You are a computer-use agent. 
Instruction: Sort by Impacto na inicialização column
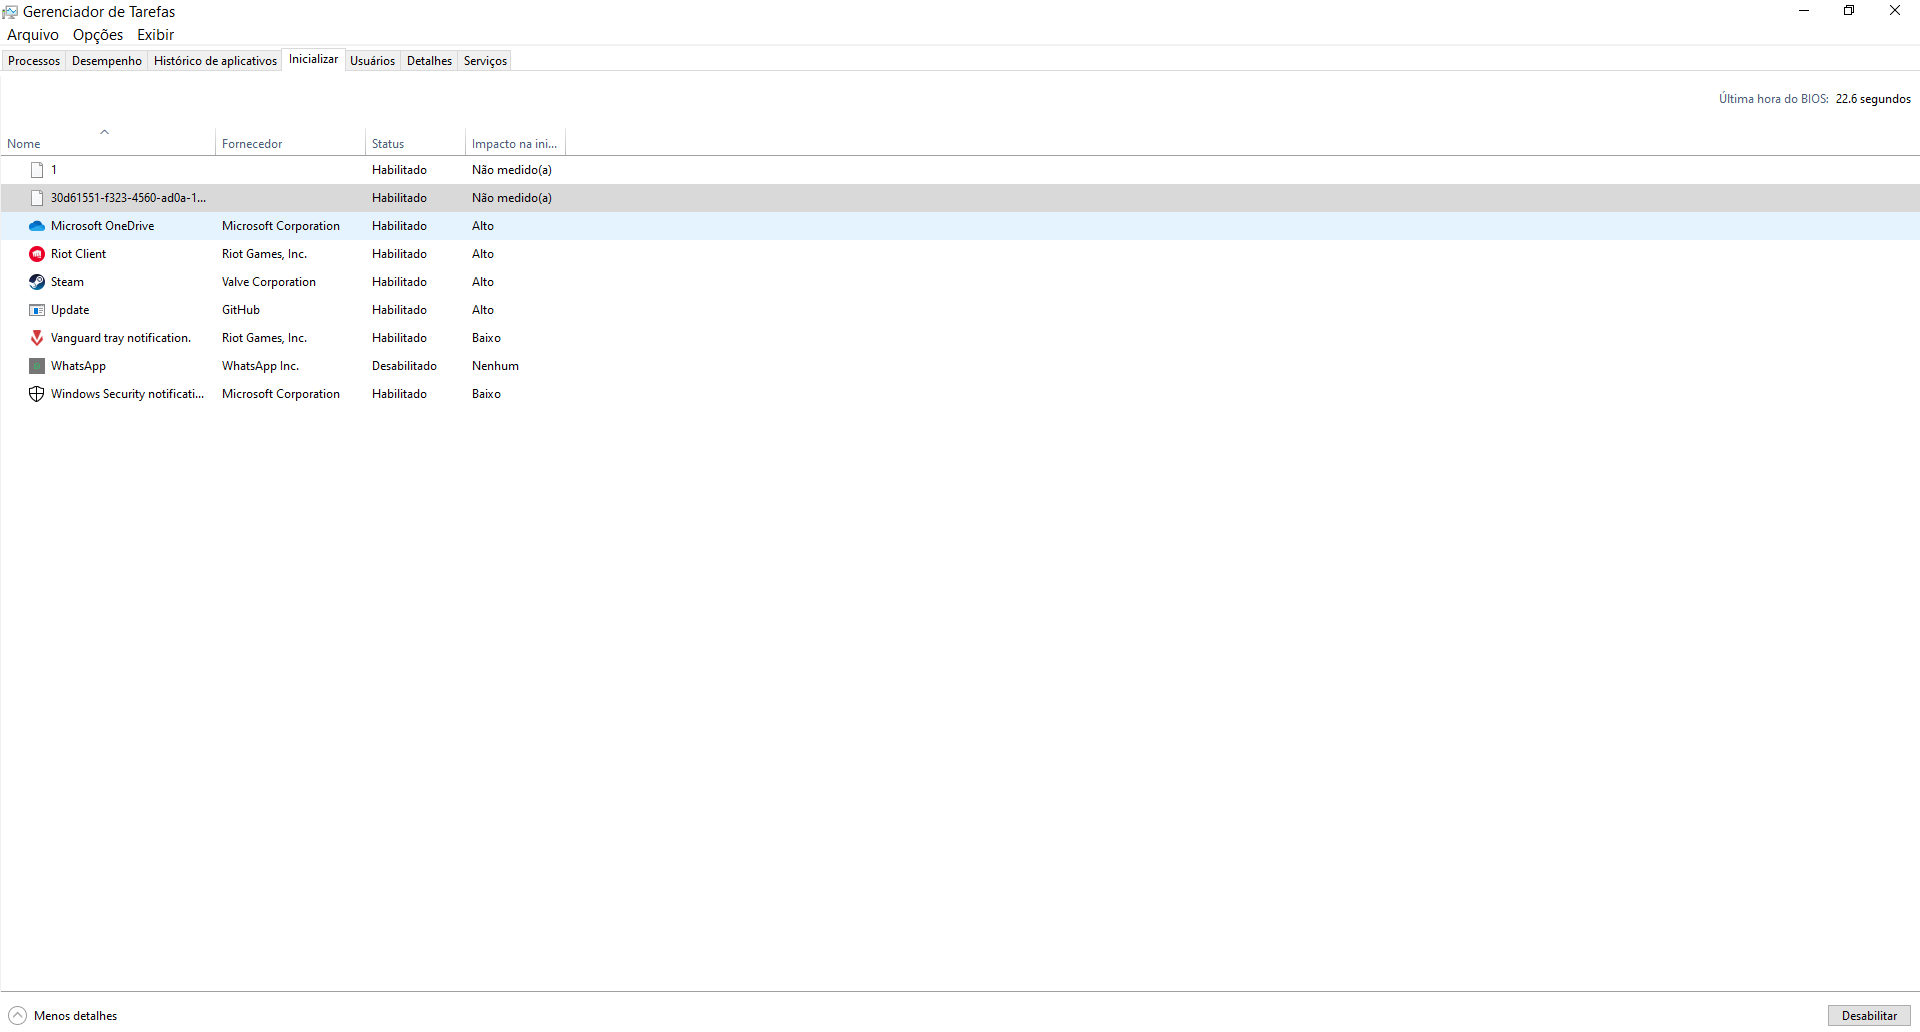(514, 144)
